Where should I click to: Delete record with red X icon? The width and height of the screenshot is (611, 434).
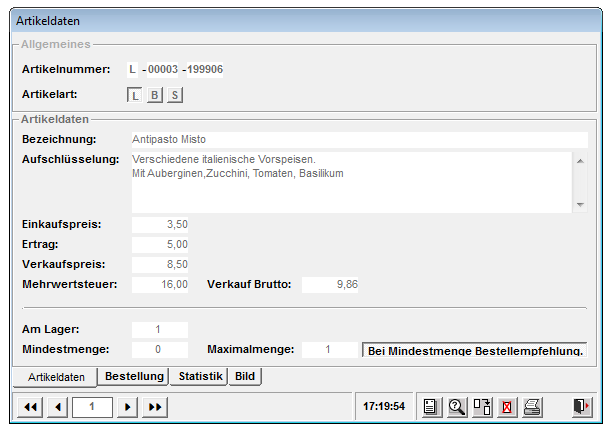(508, 407)
